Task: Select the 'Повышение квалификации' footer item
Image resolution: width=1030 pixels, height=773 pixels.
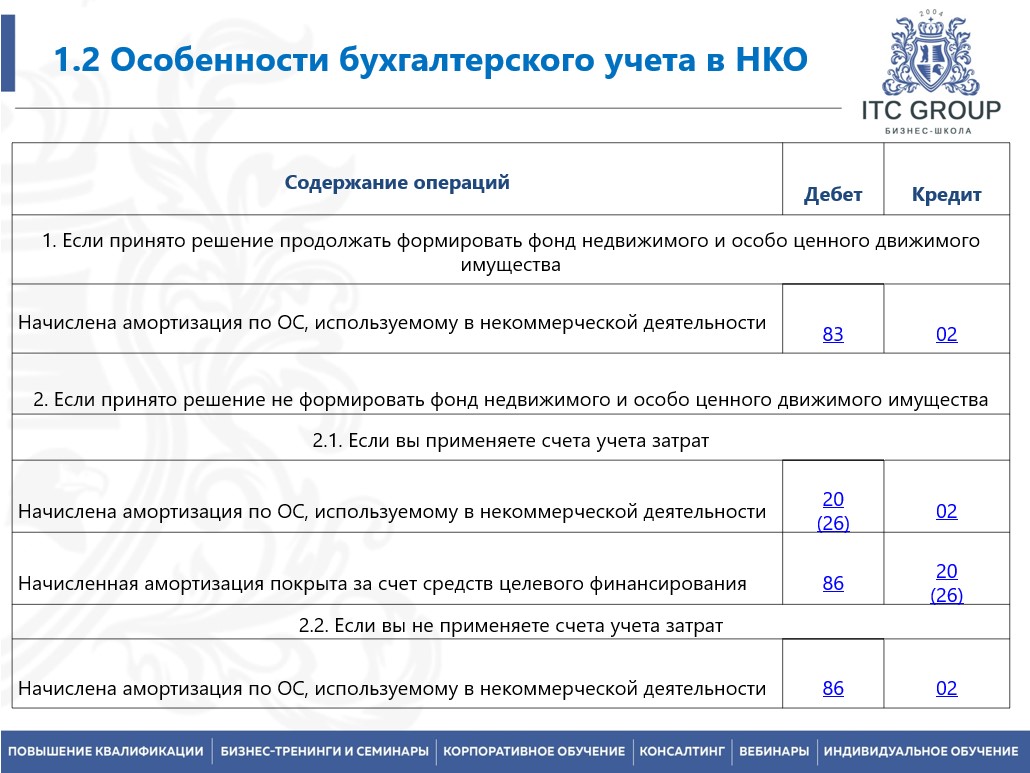Action: click(105, 751)
